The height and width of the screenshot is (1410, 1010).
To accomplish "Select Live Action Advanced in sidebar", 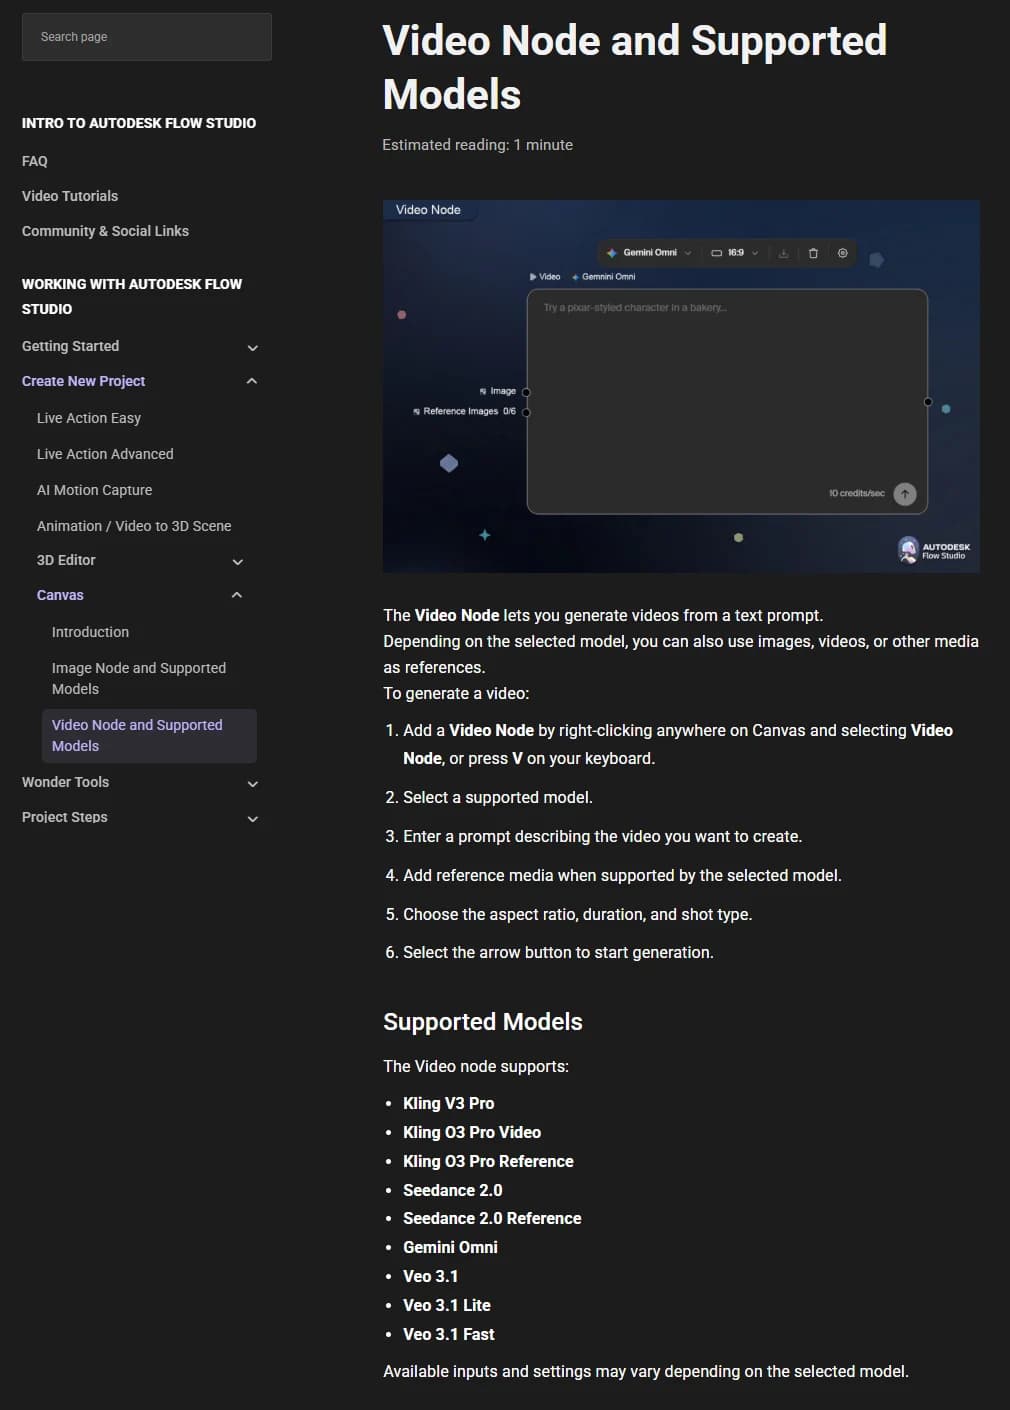I will [x=105, y=454].
